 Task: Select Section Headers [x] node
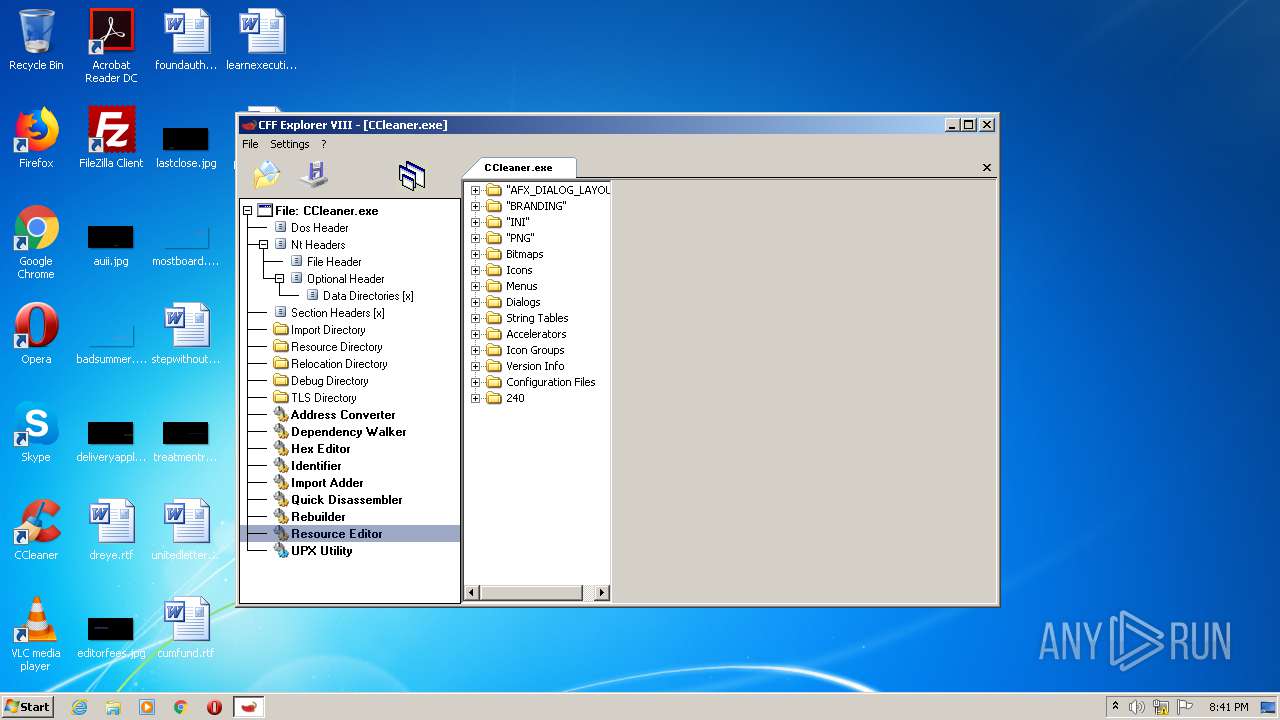(x=337, y=313)
